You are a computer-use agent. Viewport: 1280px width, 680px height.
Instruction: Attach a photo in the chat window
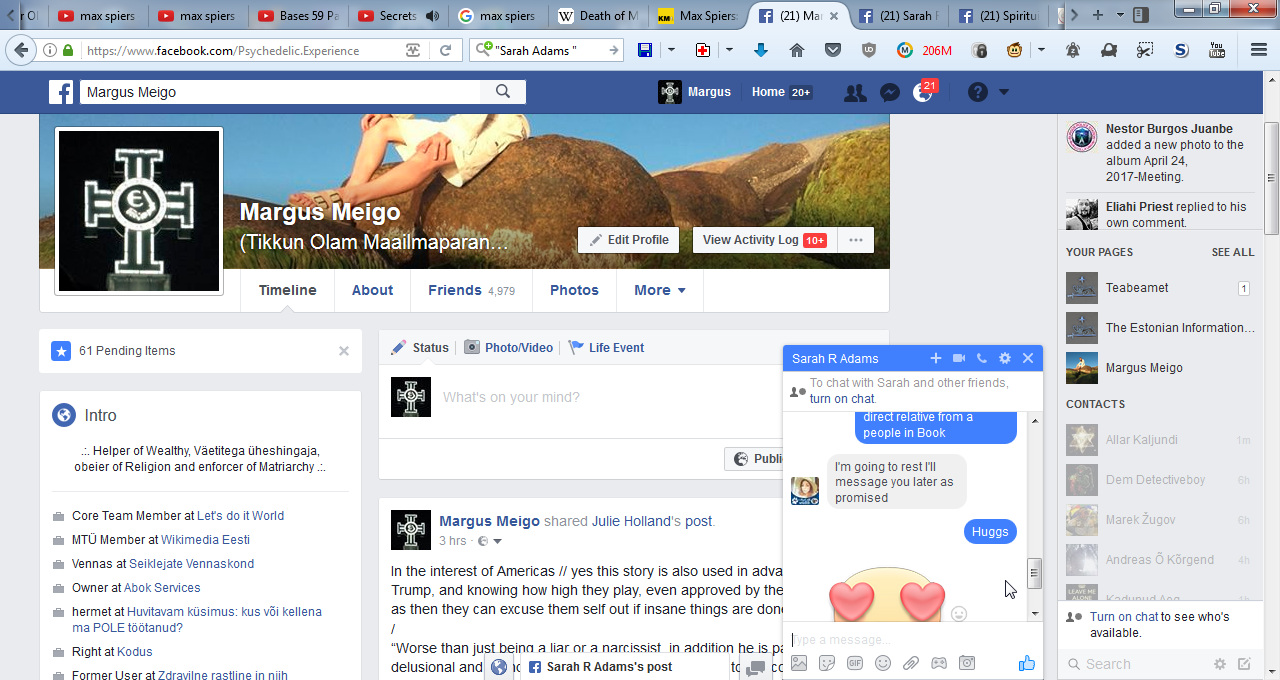click(x=799, y=663)
